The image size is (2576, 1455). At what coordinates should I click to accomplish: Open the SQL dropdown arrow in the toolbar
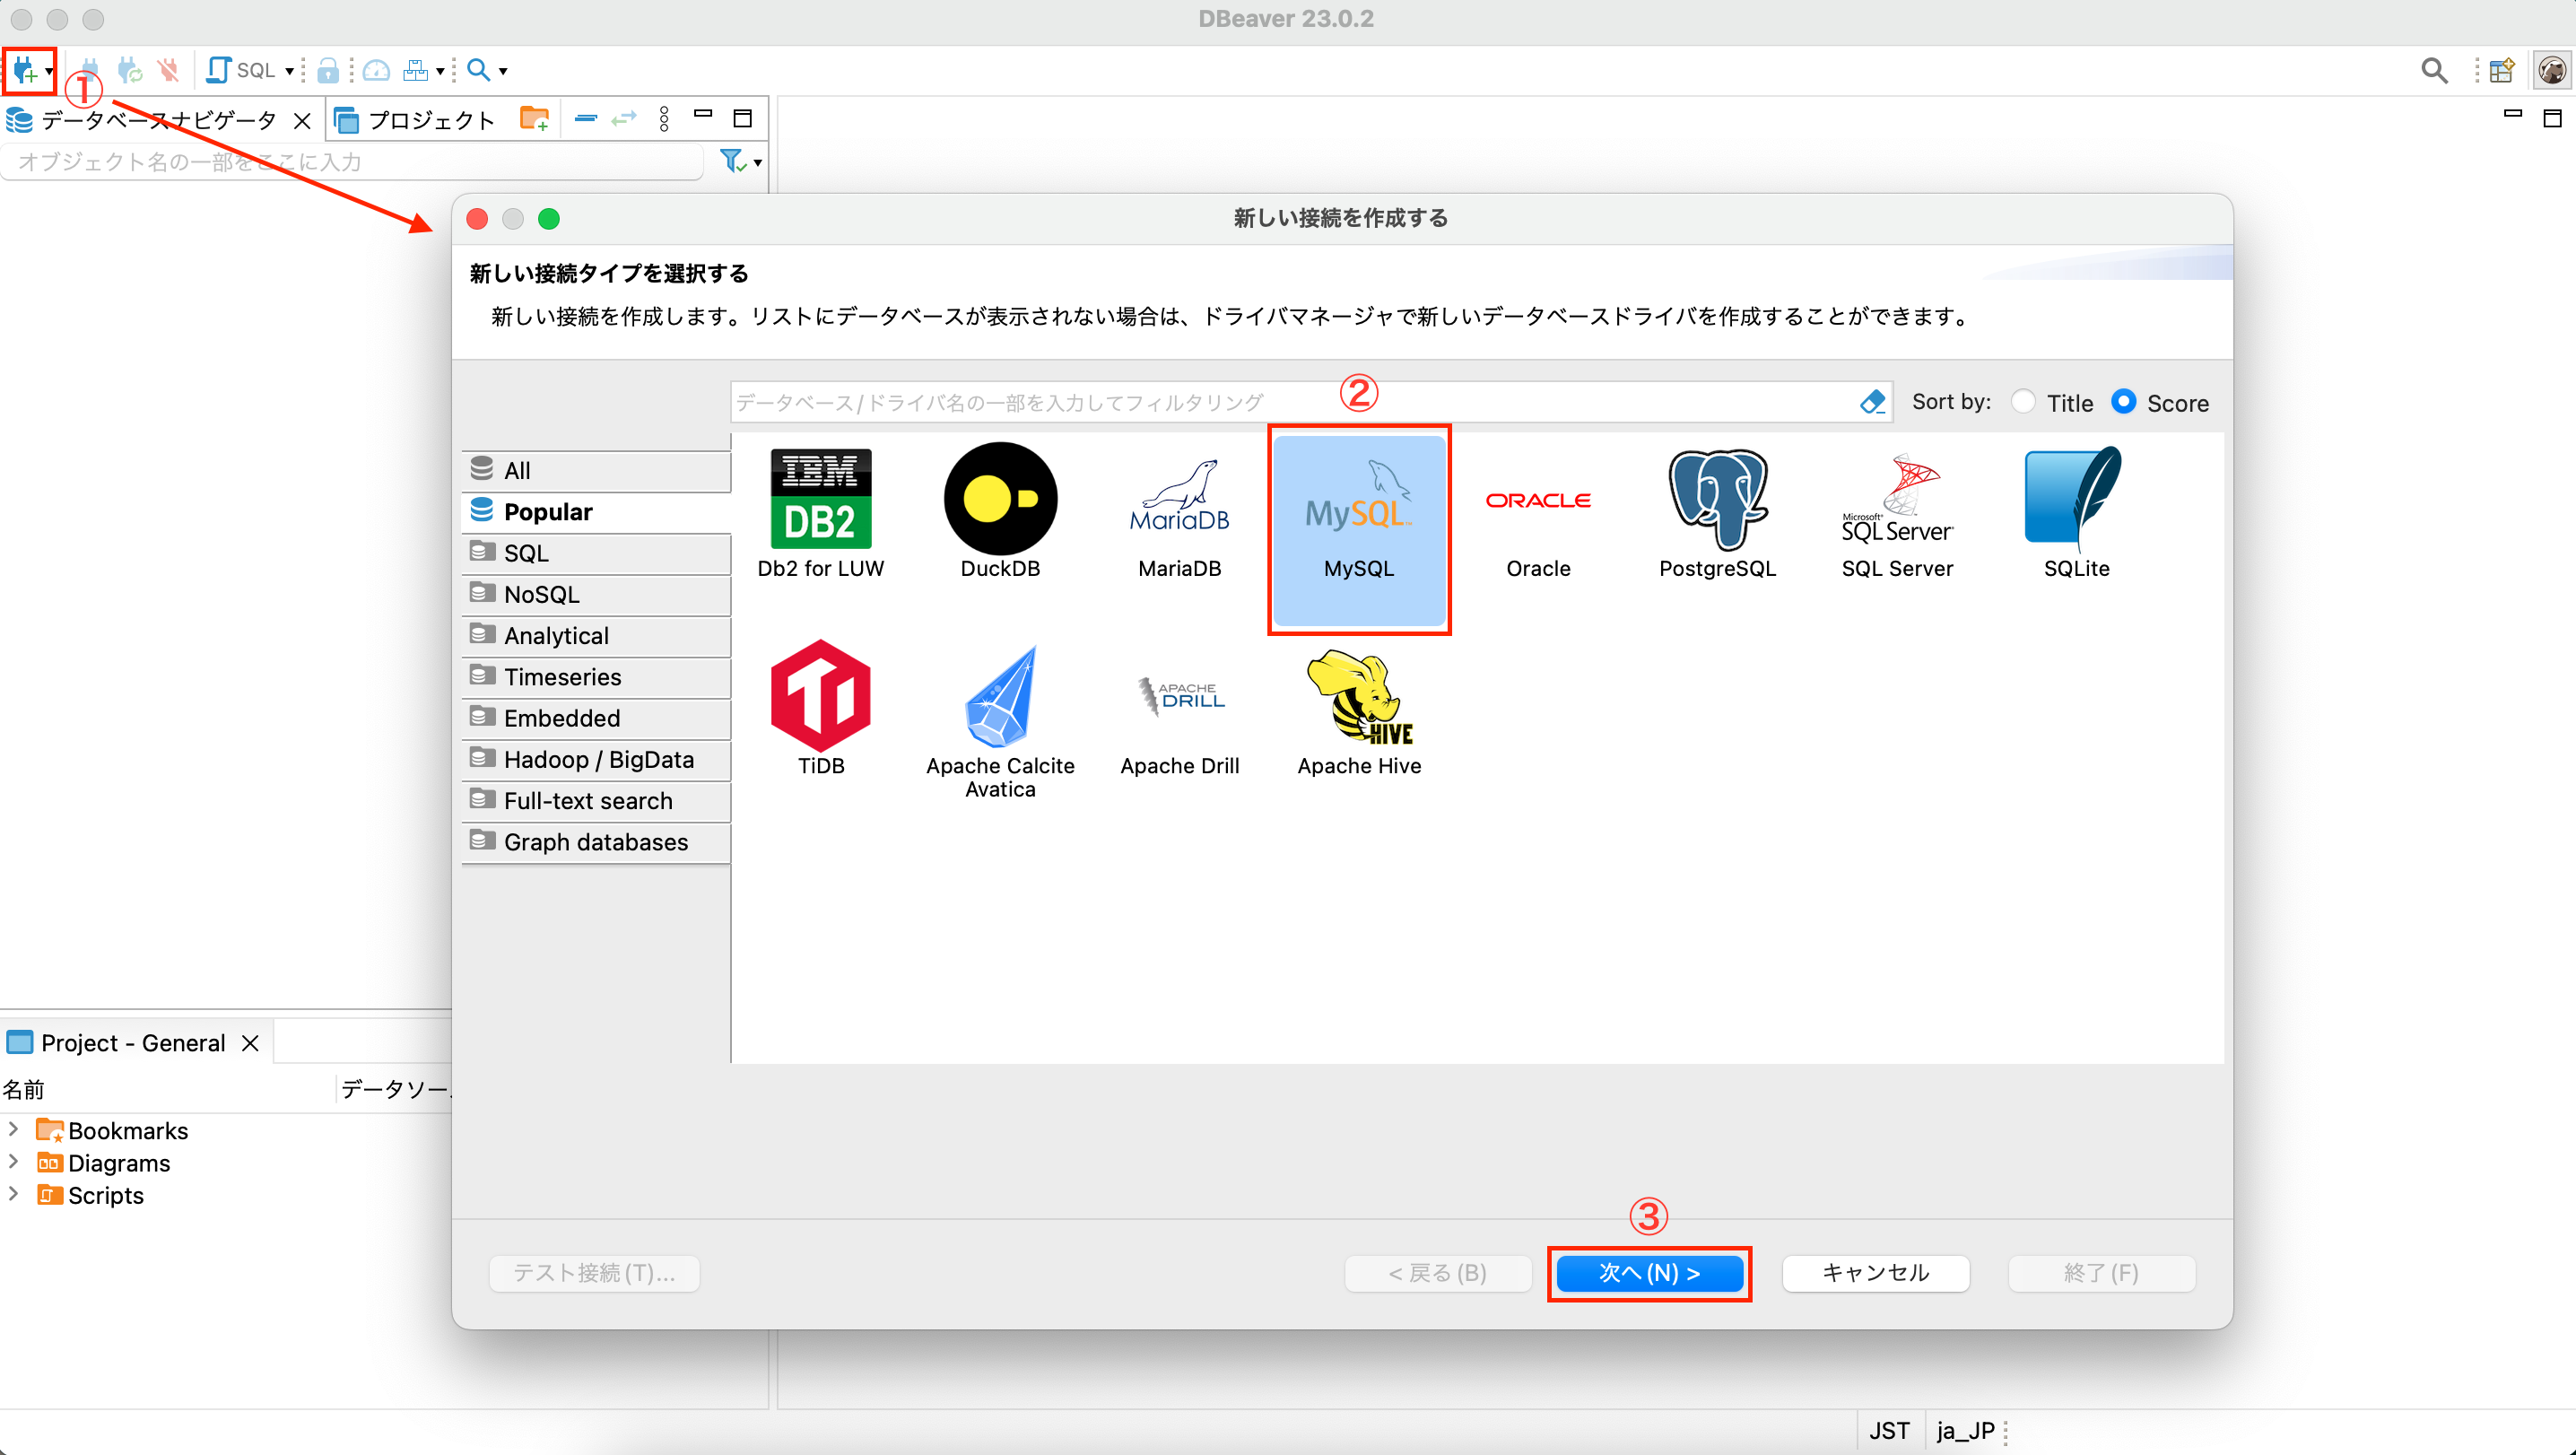tap(287, 70)
